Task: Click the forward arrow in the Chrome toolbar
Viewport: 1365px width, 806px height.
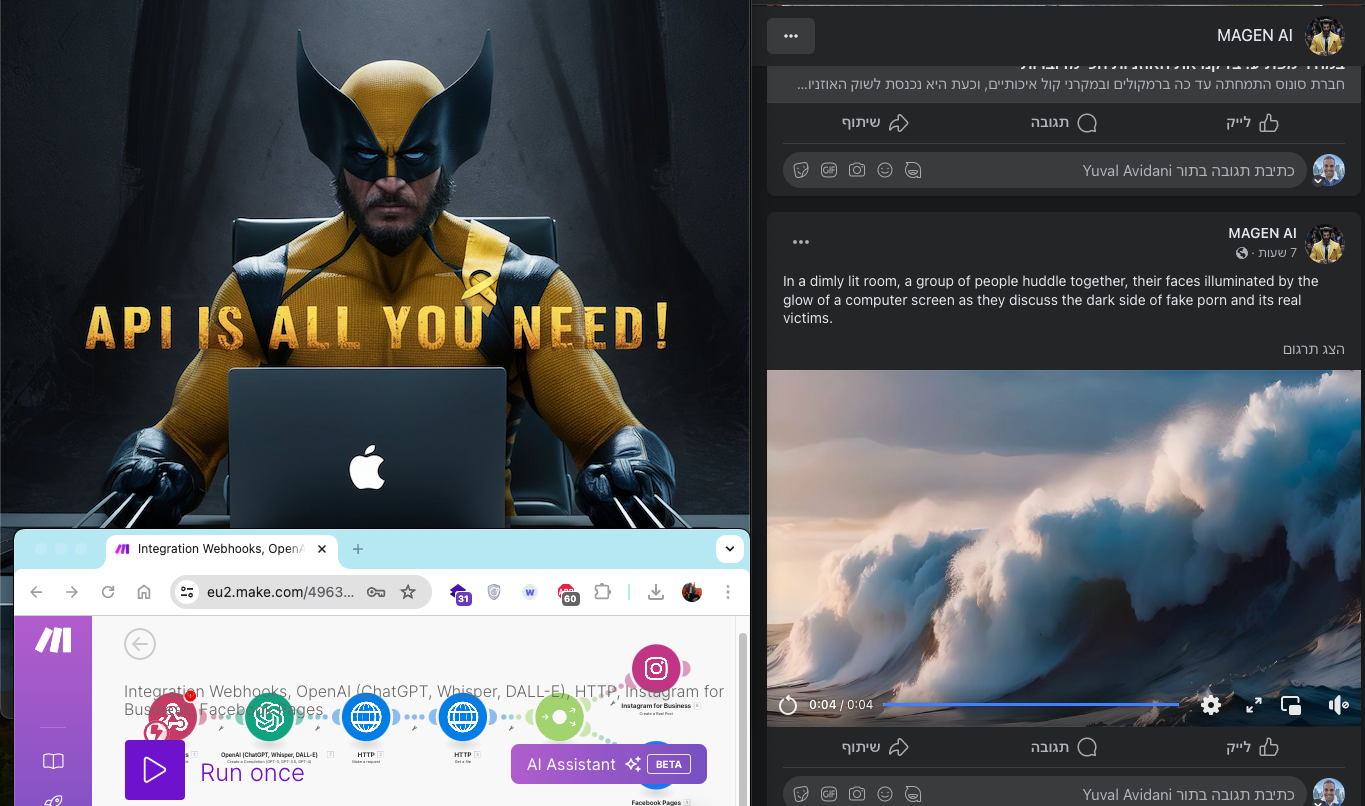Action: click(72, 592)
